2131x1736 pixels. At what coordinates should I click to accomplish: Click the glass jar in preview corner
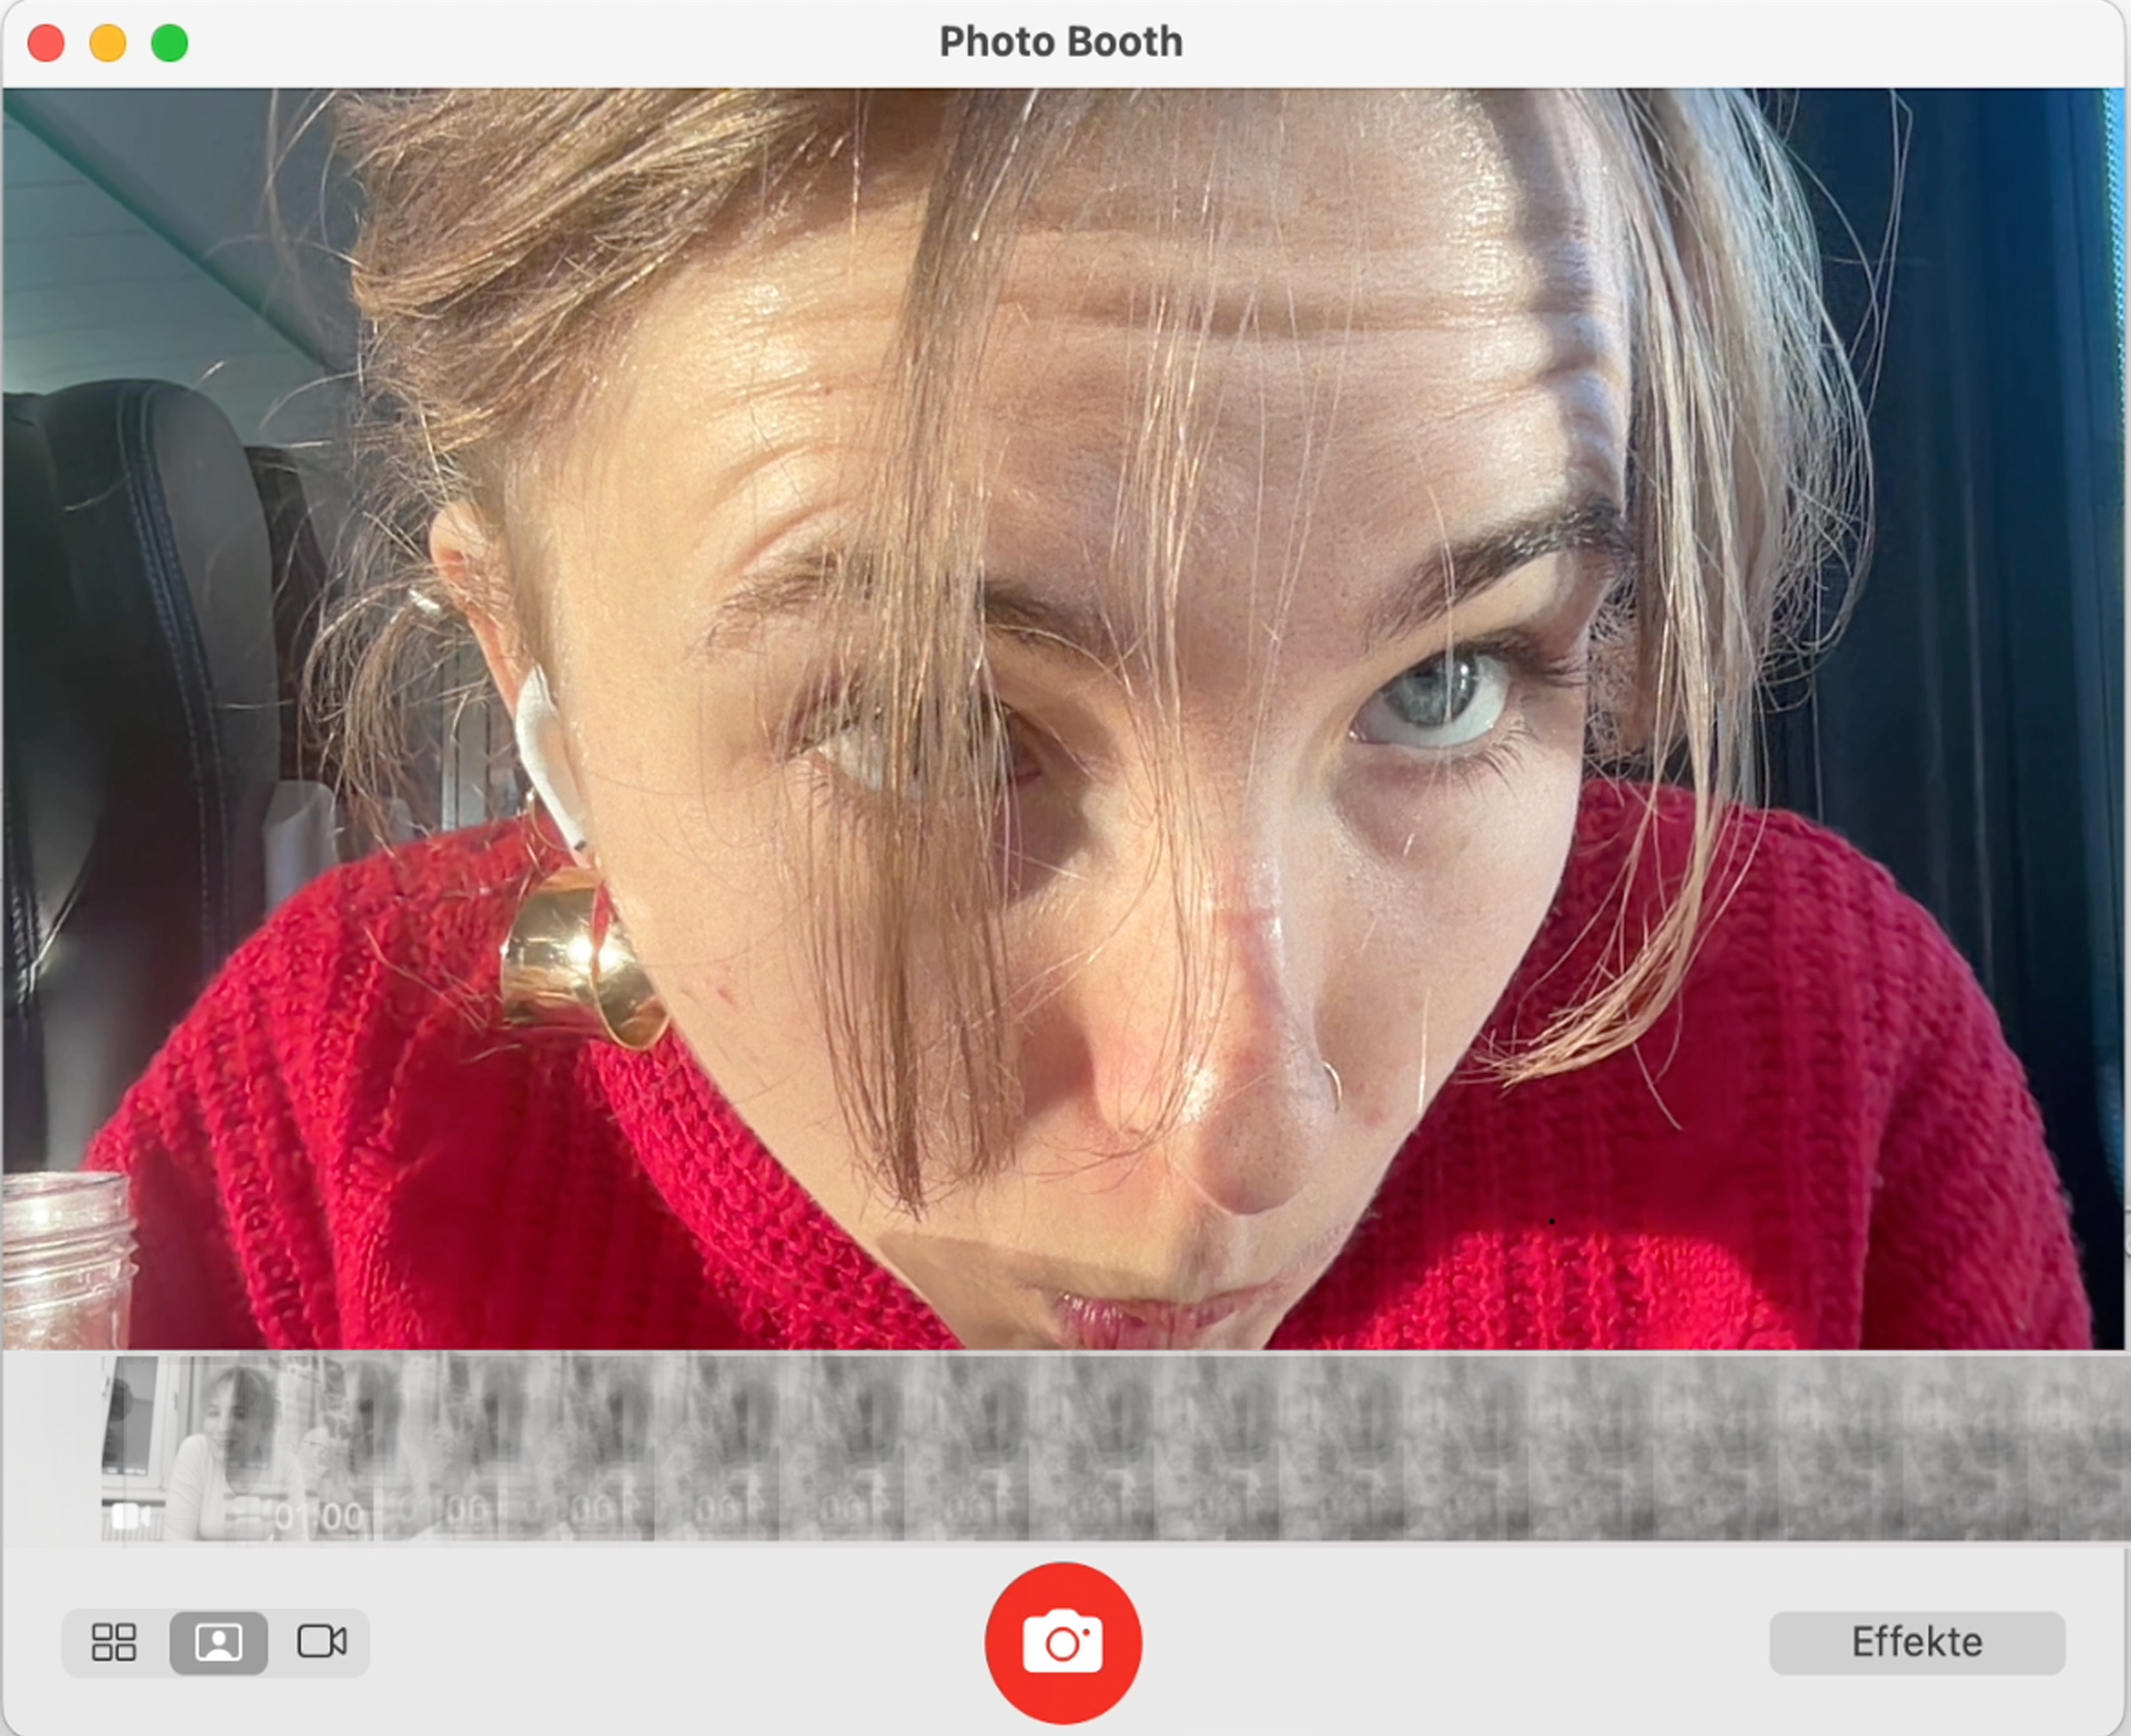point(63,1262)
